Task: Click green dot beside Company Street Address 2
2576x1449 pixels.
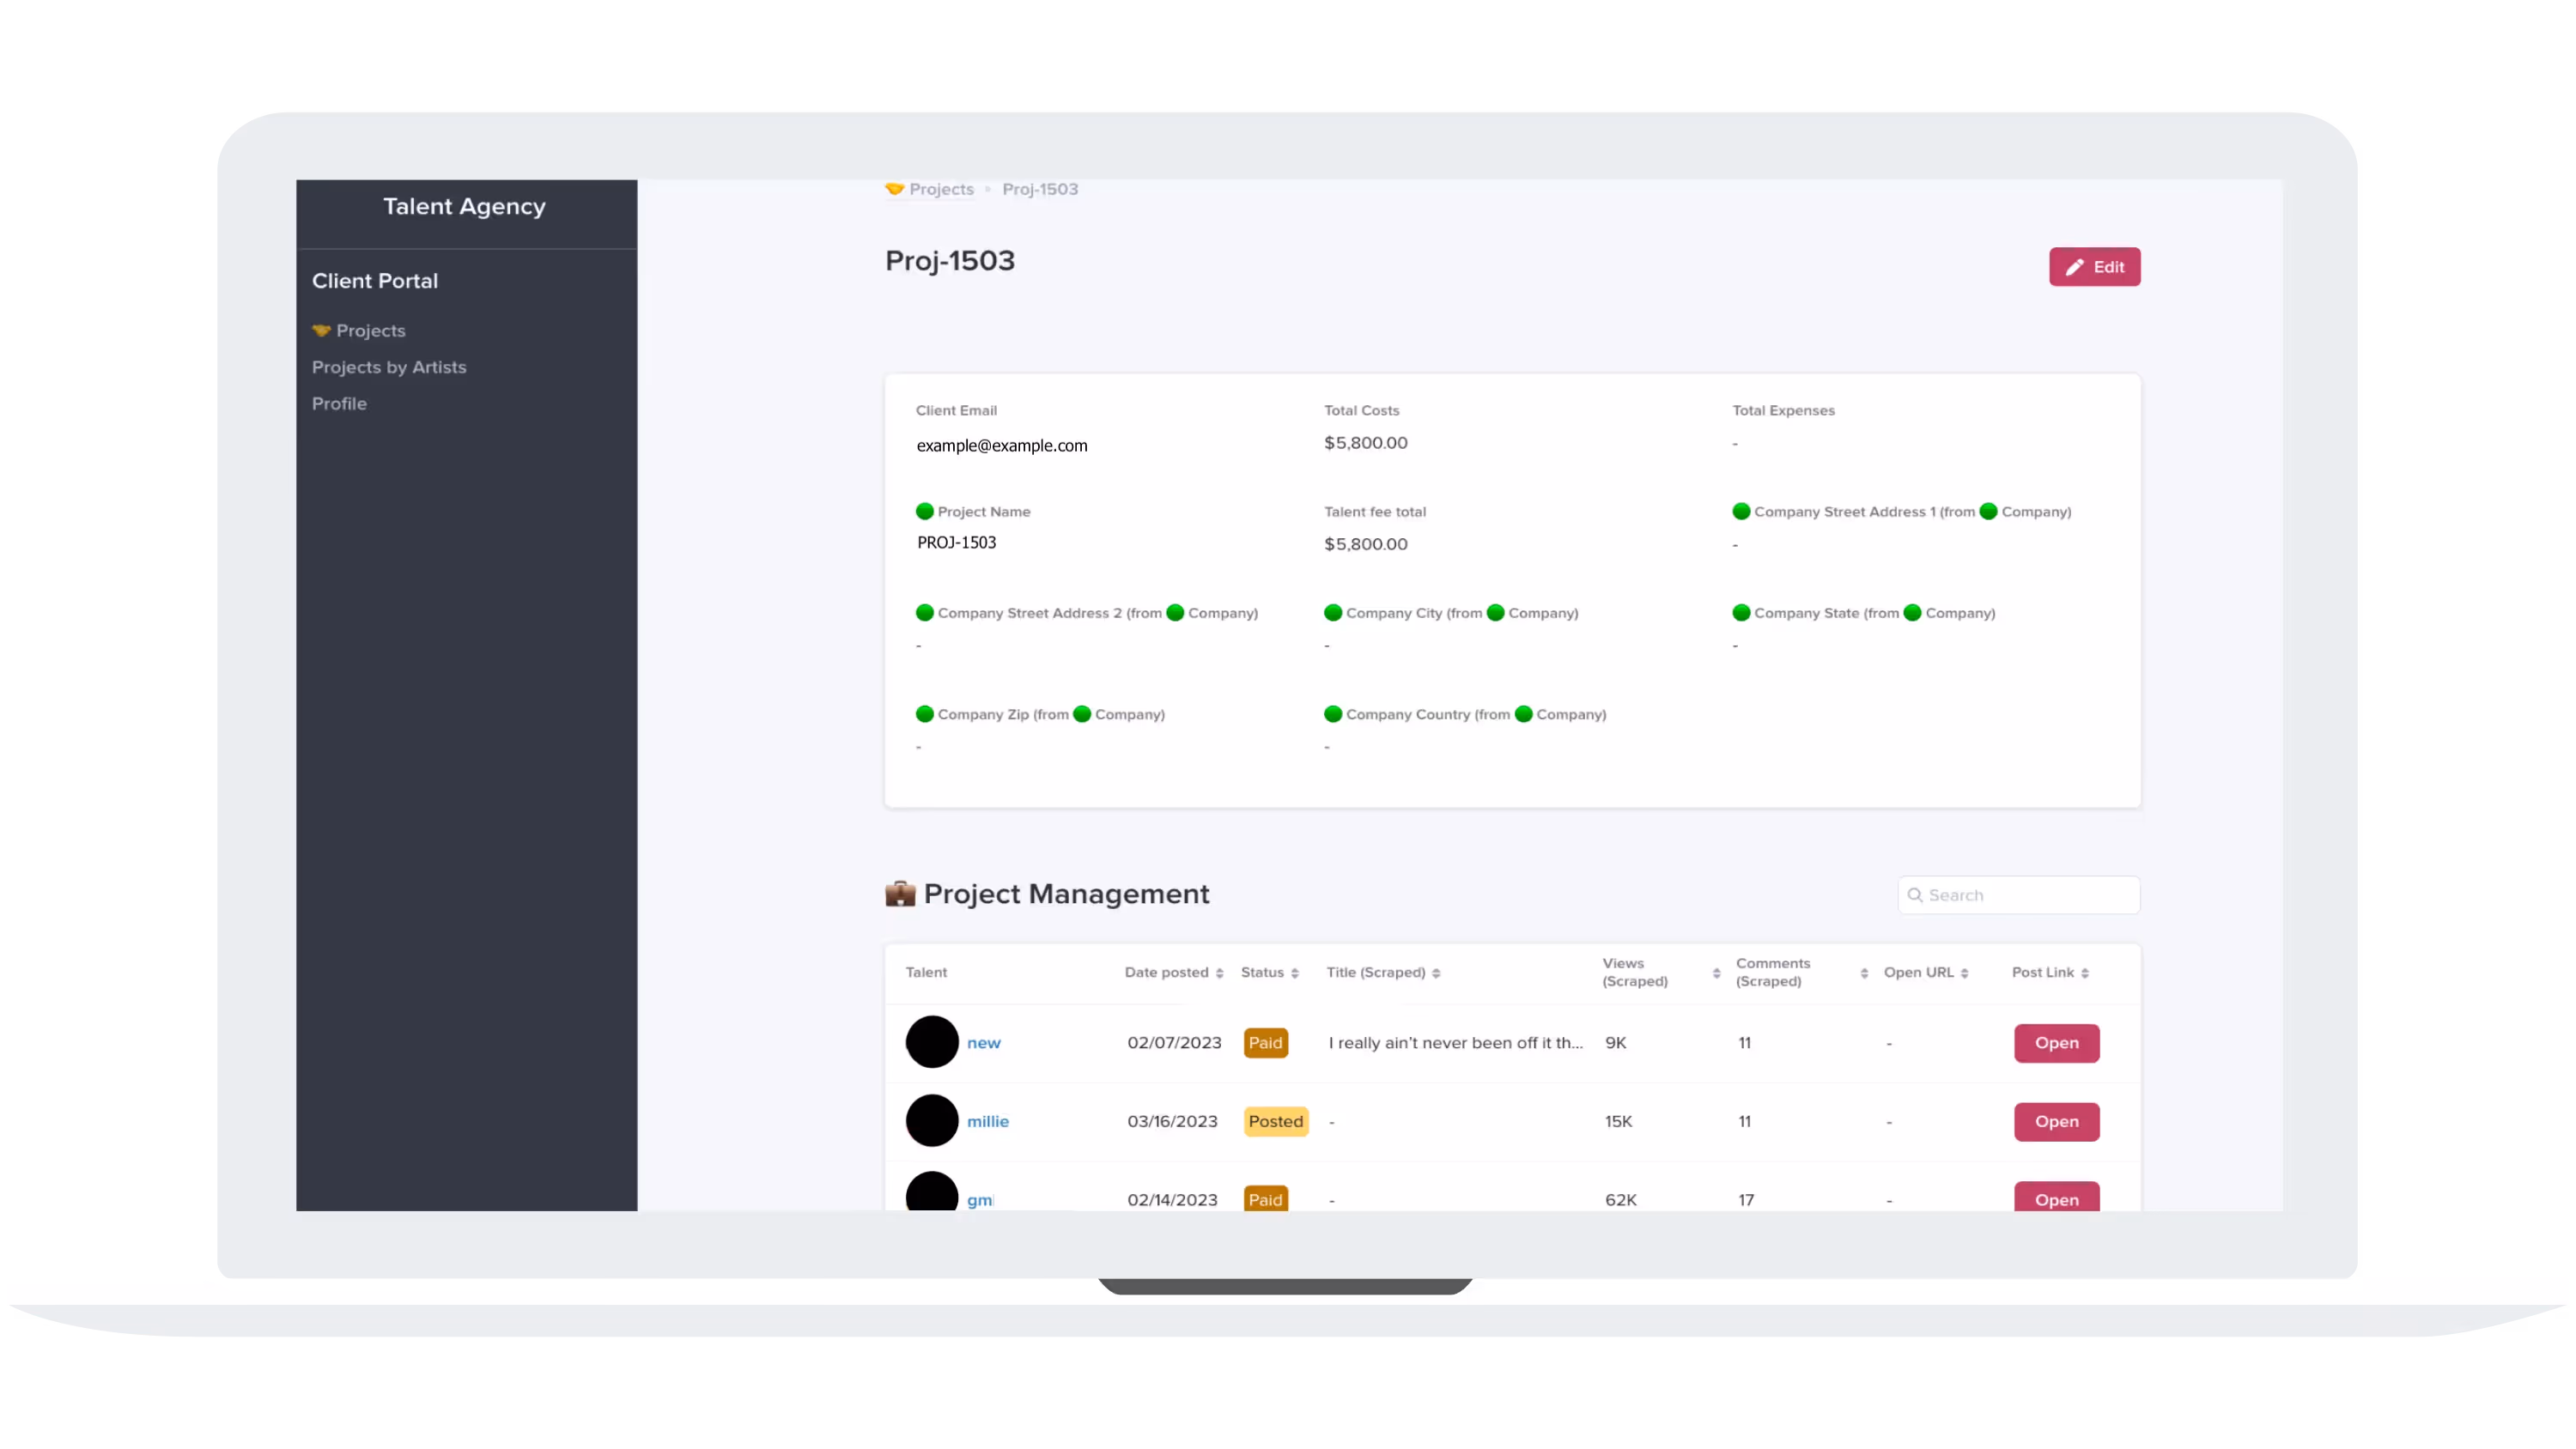Action: (x=924, y=613)
